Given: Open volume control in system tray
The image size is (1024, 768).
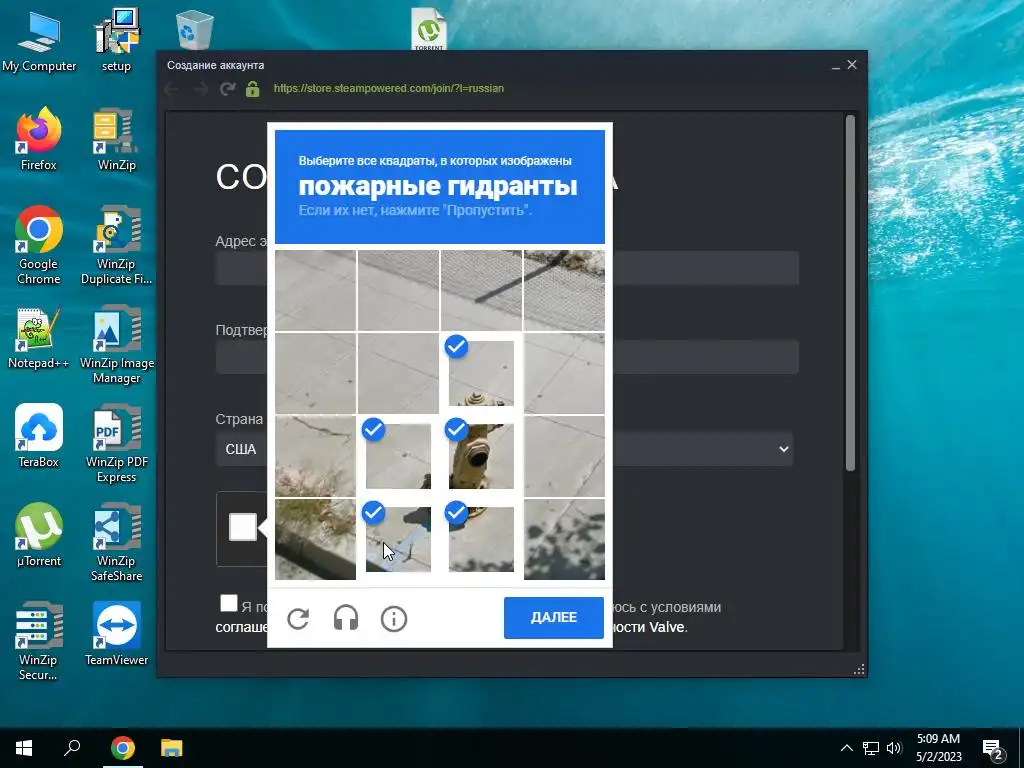Looking at the screenshot, I should click(x=894, y=748).
